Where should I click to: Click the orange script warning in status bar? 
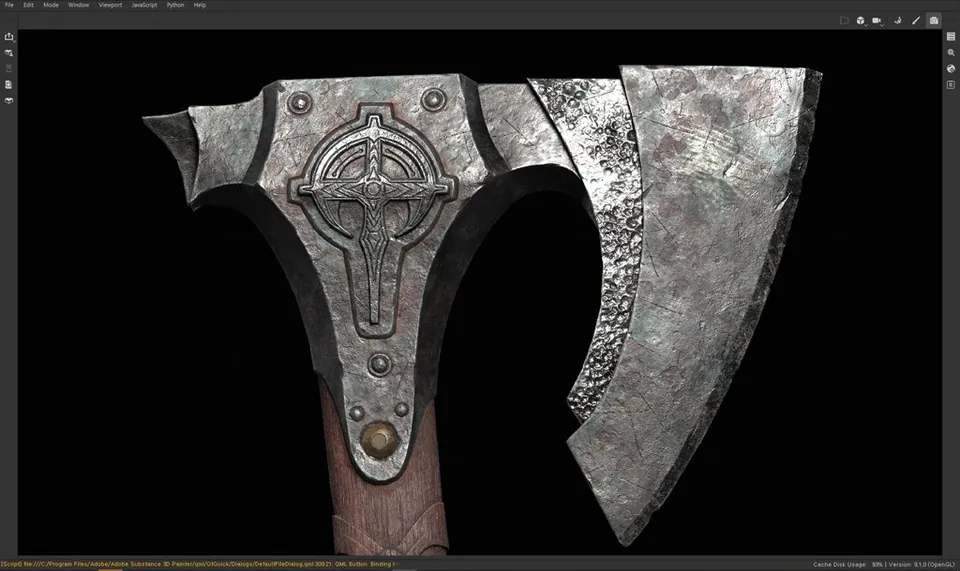tap(200, 564)
